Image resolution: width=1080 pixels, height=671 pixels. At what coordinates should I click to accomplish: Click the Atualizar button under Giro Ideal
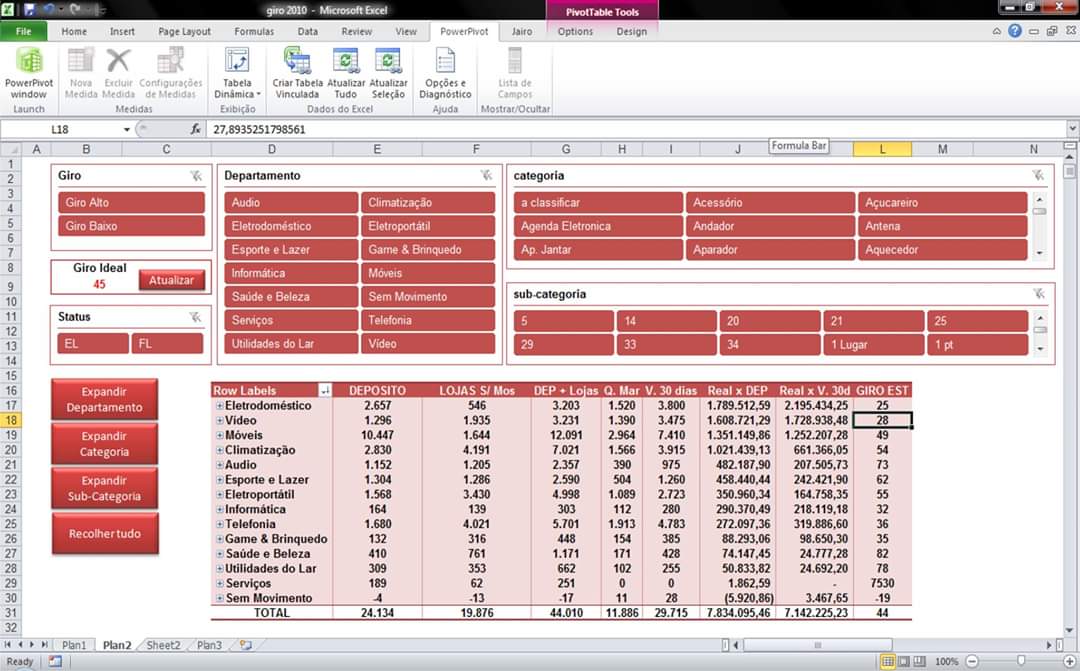point(172,280)
